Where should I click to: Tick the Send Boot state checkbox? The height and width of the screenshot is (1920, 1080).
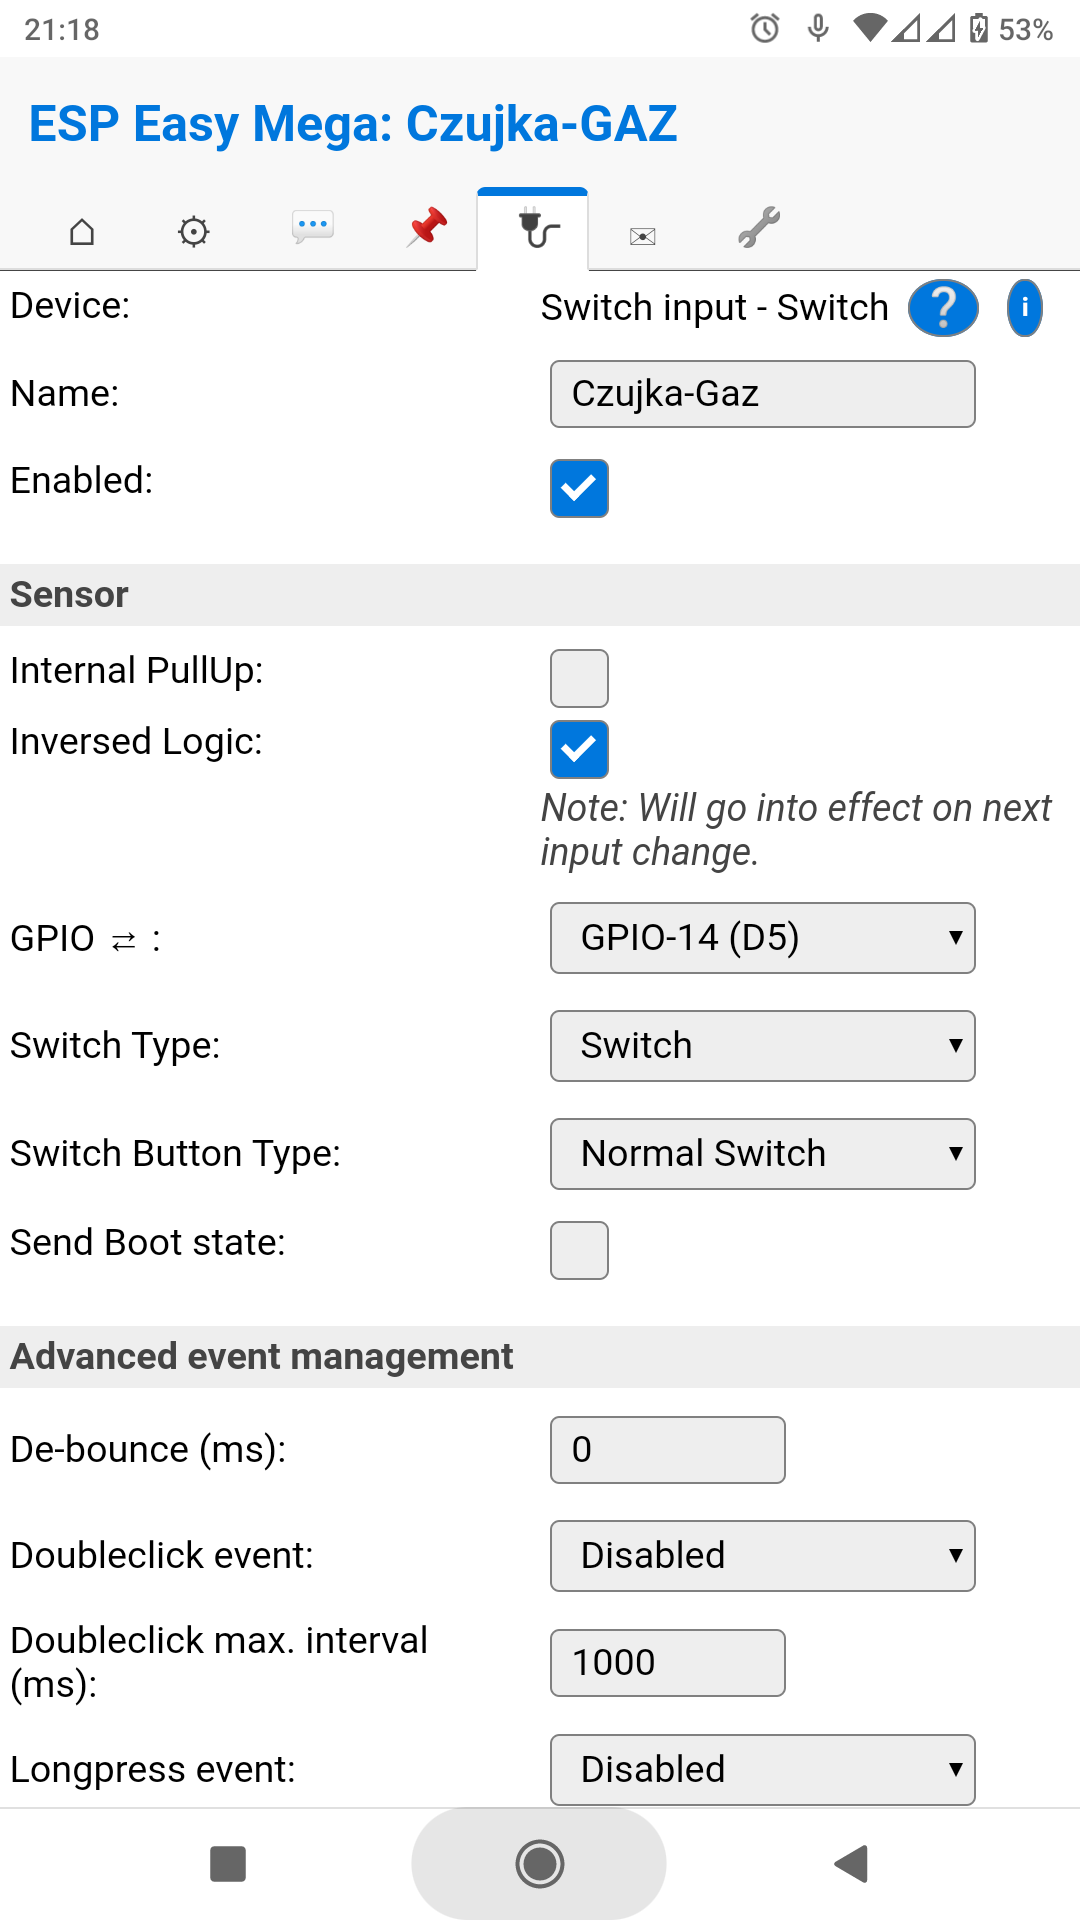[579, 1250]
